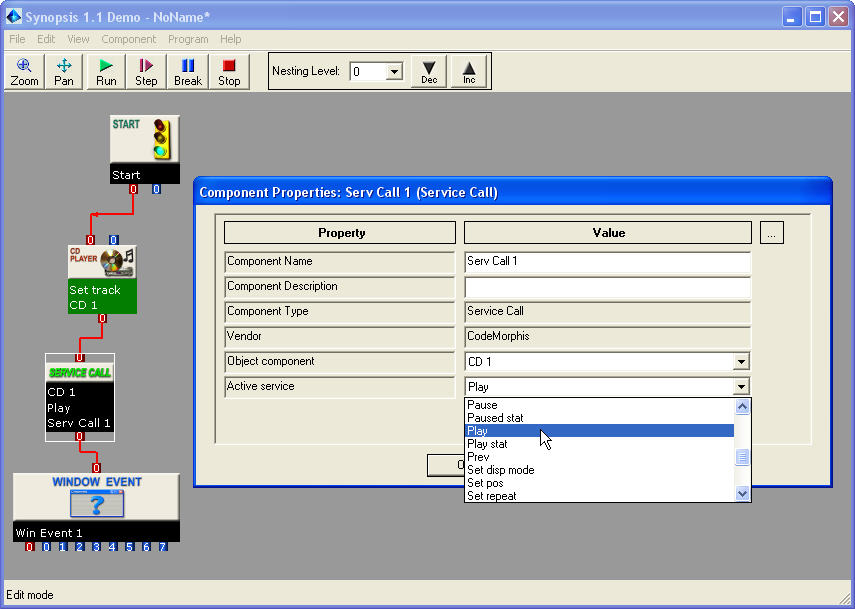Click the Break toolbar button

[x=188, y=71]
